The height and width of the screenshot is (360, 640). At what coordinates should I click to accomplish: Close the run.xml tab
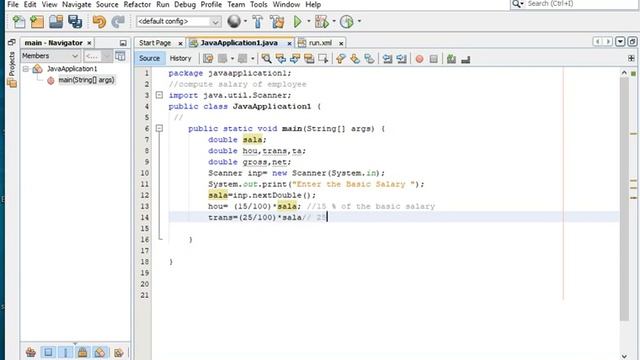(x=341, y=43)
